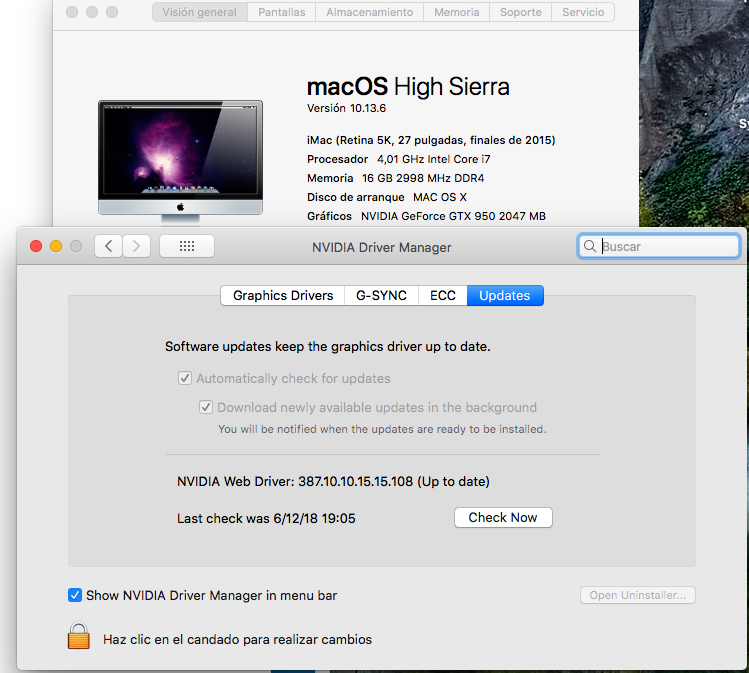This screenshot has height=673, width=749.
Task: Open Visión general tab in About This Mac
Action: pos(200,12)
